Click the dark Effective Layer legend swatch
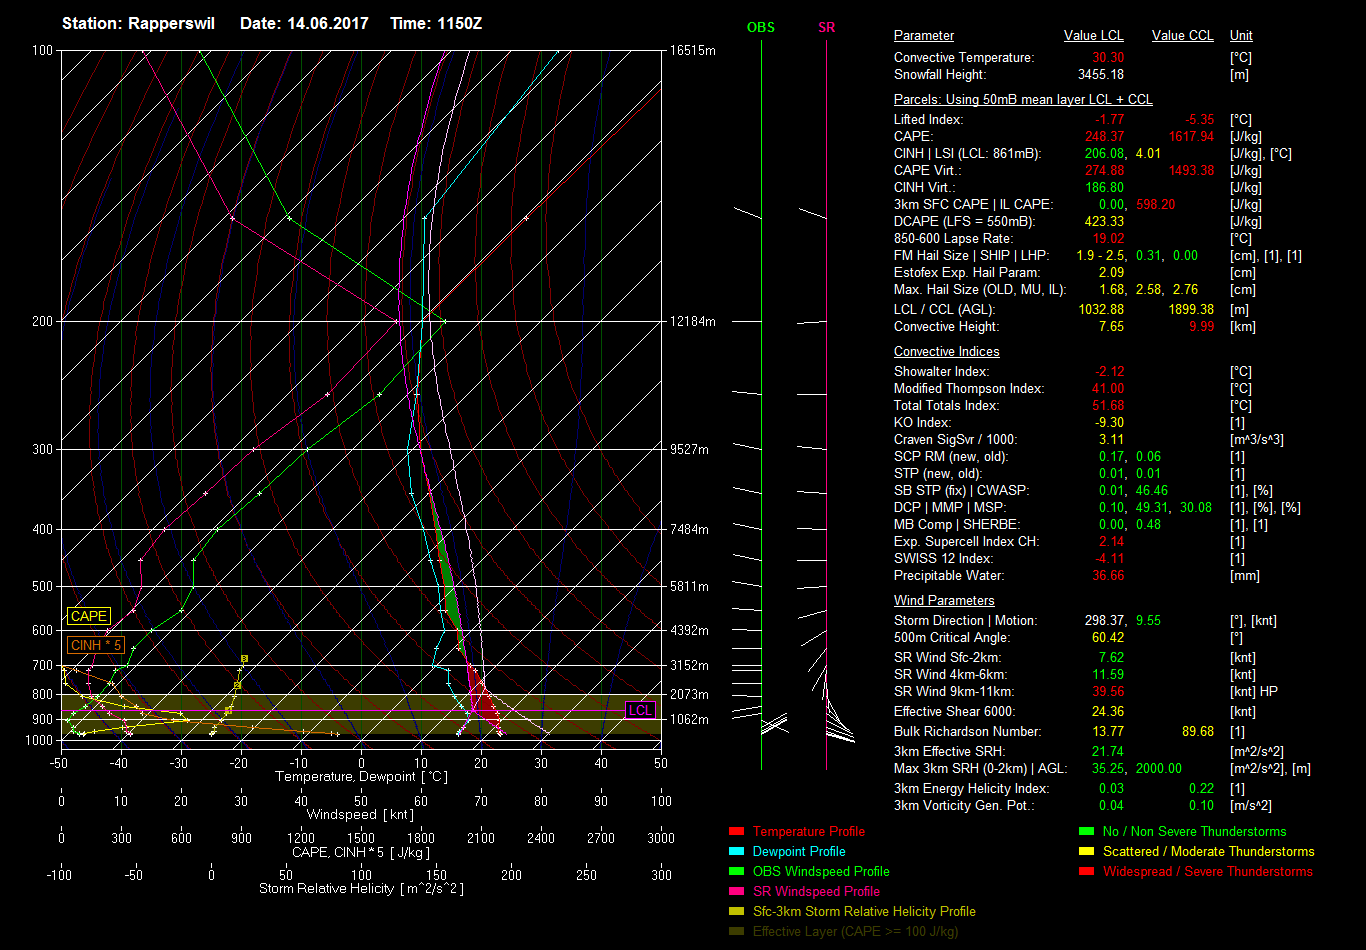 click(x=736, y=931)
